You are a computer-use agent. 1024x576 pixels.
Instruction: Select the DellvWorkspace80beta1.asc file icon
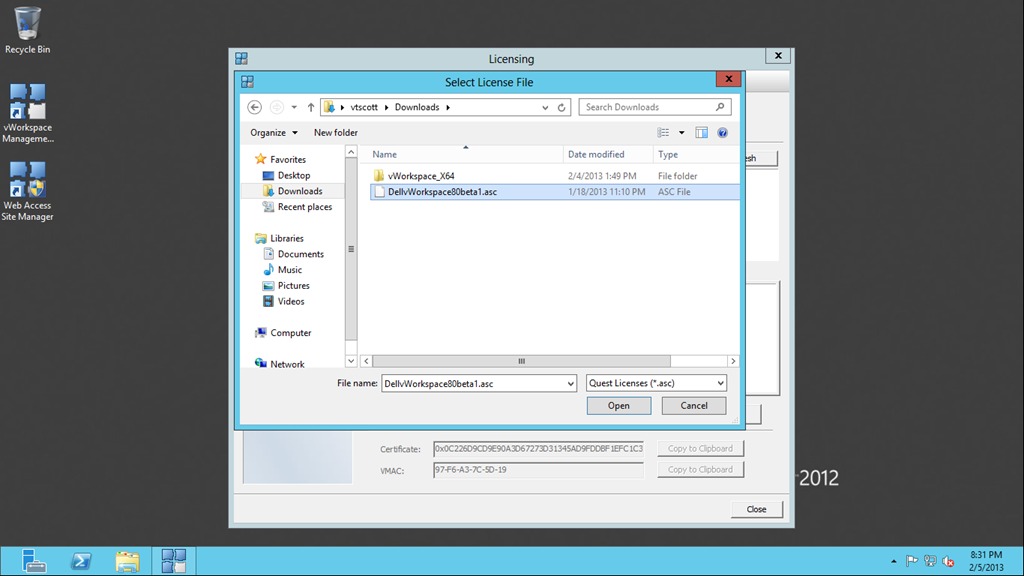click(x=379, y=192)
